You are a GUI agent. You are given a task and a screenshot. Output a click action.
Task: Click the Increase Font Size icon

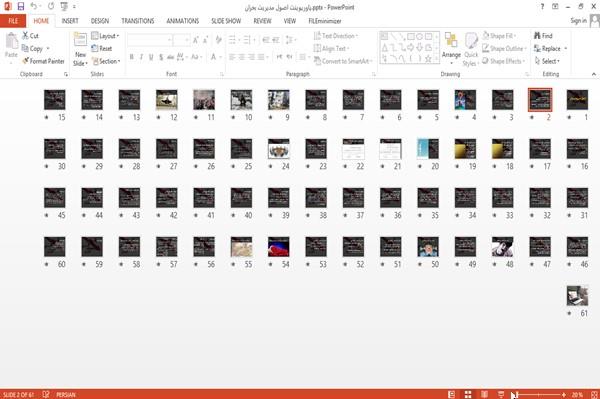coord(196,40)
